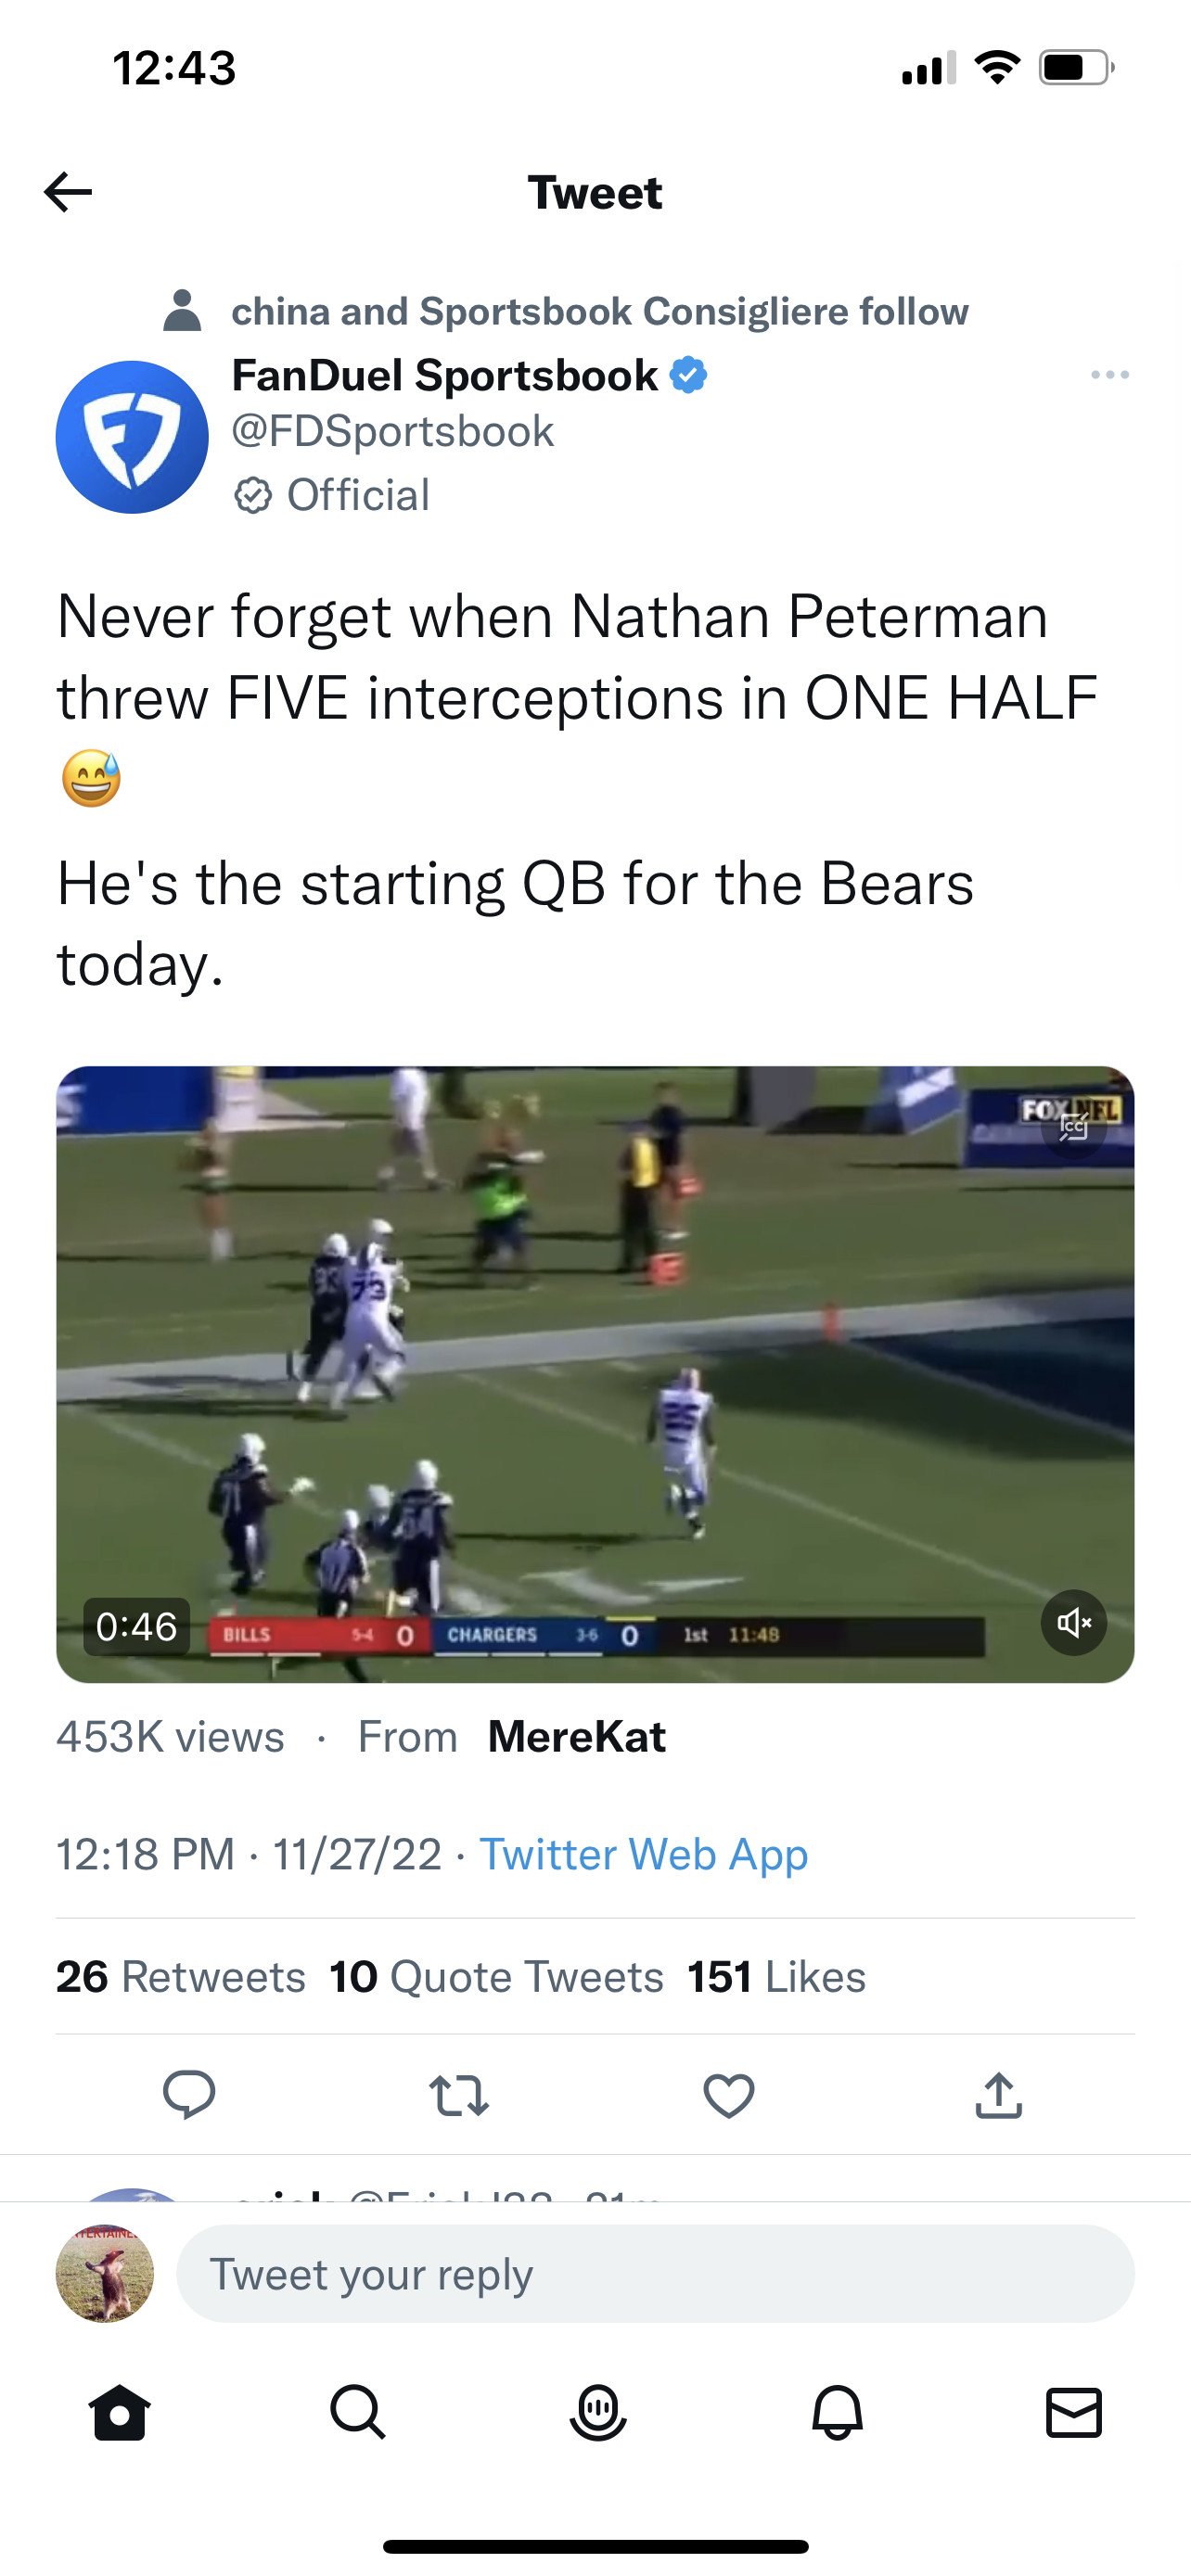Open FanDuel Sportsbook profile avatar

(x=132, y=437)
